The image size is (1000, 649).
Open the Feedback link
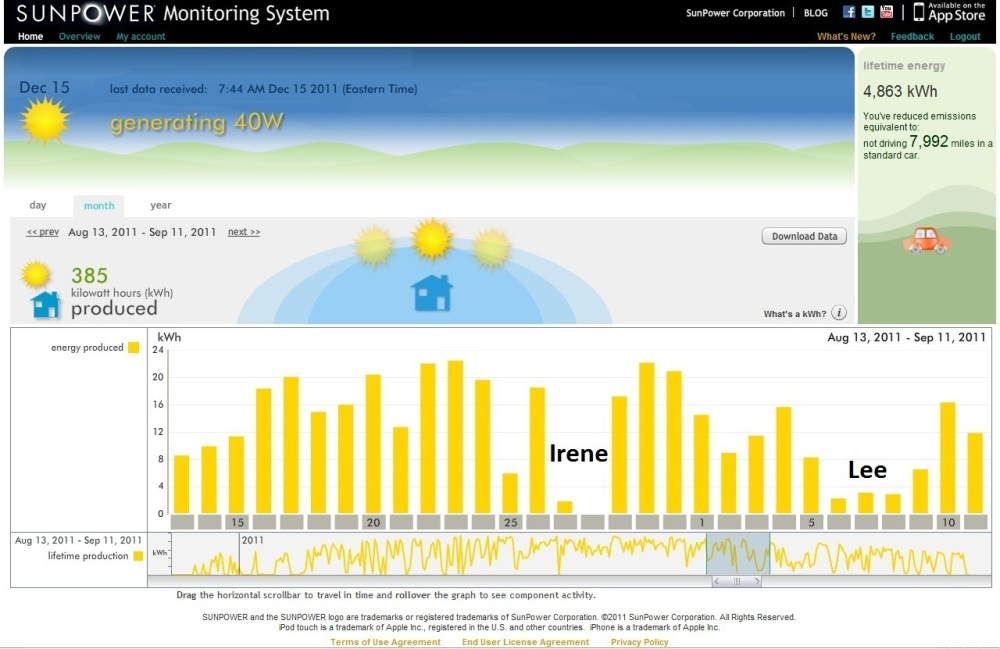click(912, 36)
